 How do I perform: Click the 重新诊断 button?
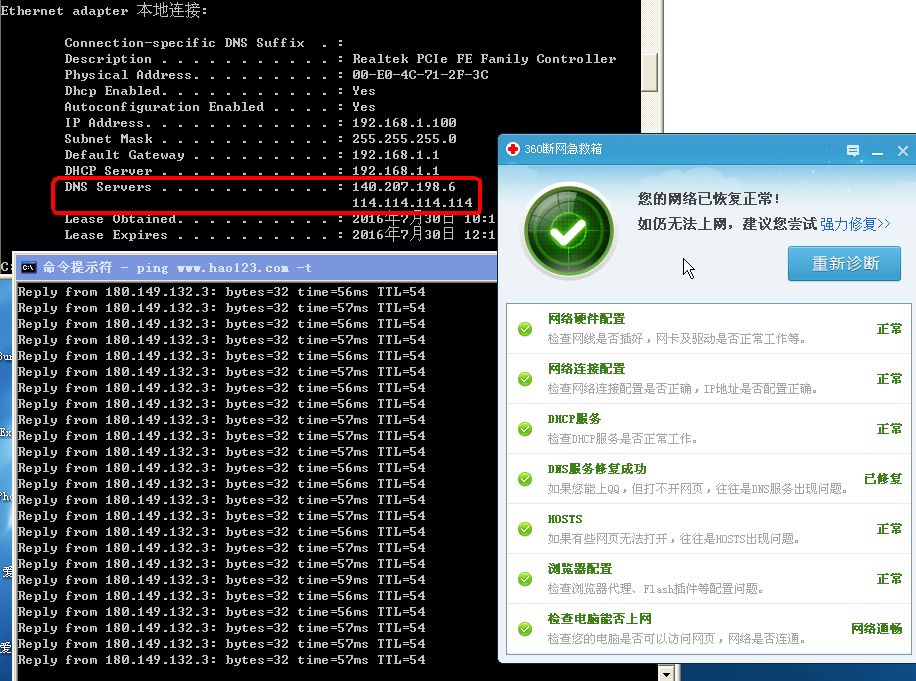pyautogui.click(x=844, y=263)
